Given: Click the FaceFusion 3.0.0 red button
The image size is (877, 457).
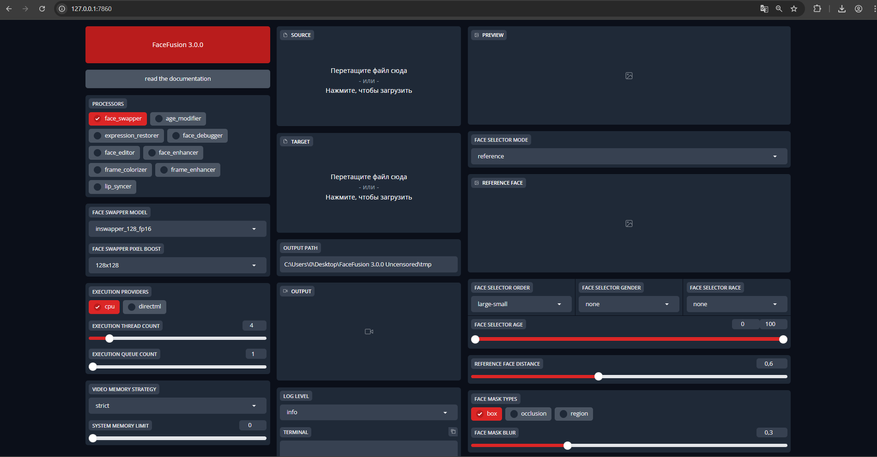Looking at the screenshot, I should [x=178, y=45].
